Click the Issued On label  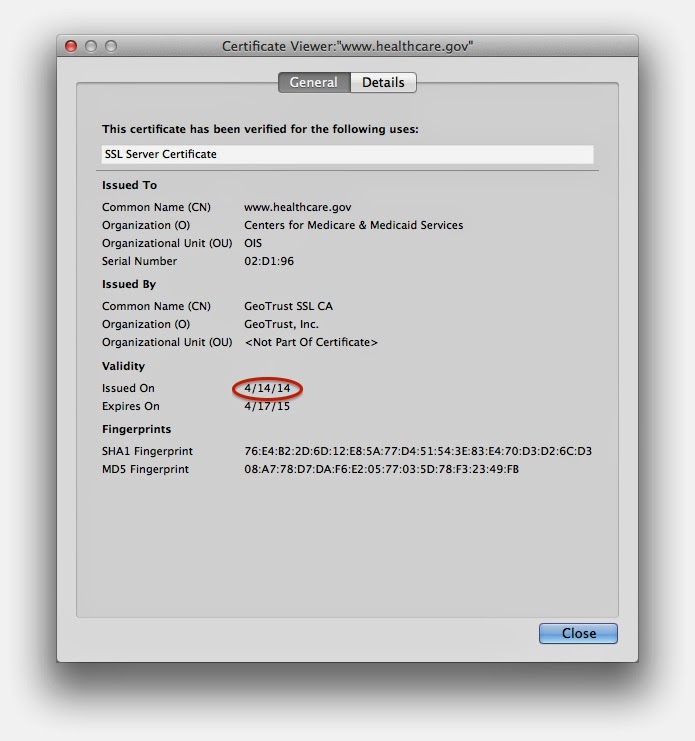pos(128,388)
